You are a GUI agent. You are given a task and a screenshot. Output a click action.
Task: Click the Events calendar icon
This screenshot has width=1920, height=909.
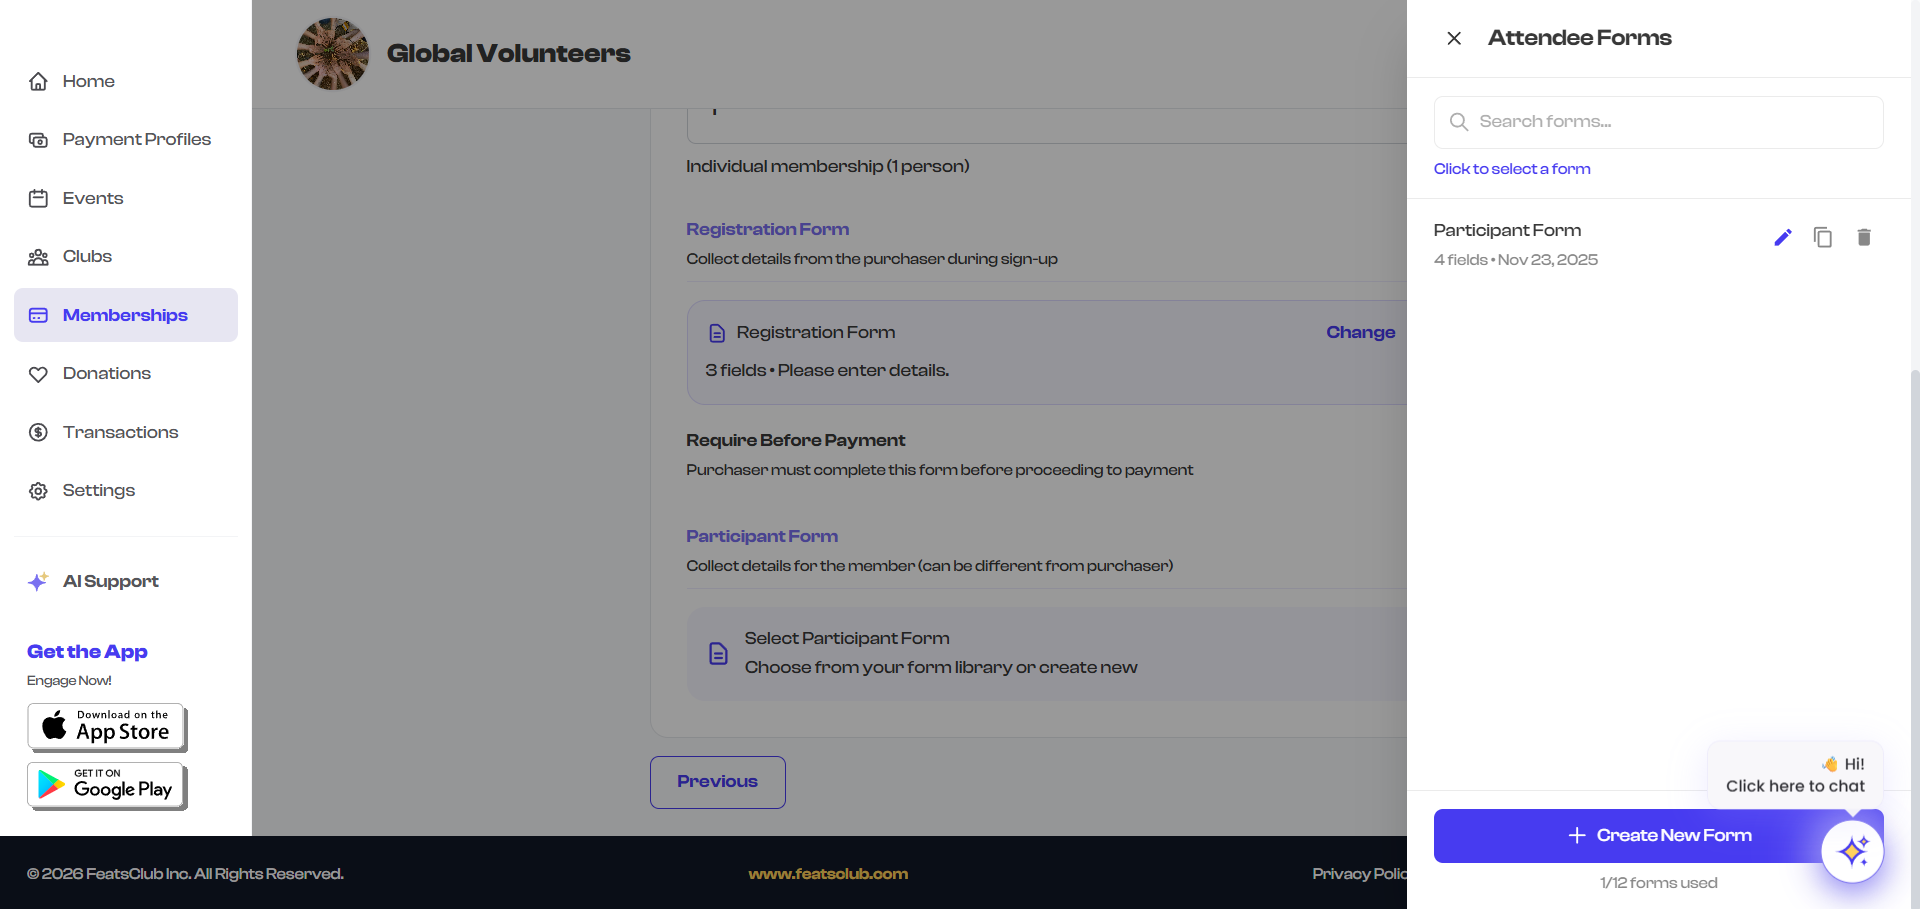pos(38,198)
